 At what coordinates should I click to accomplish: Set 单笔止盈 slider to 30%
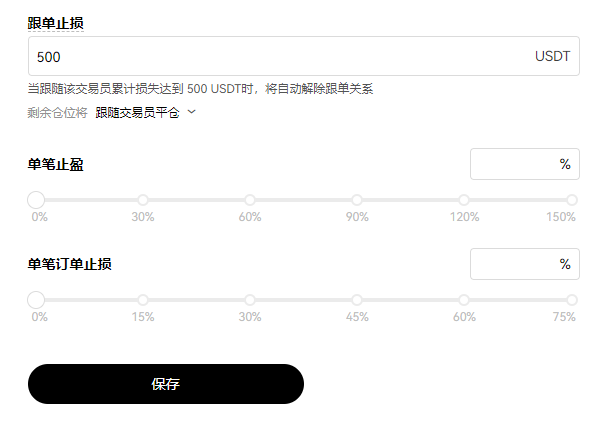pos(143,200)
